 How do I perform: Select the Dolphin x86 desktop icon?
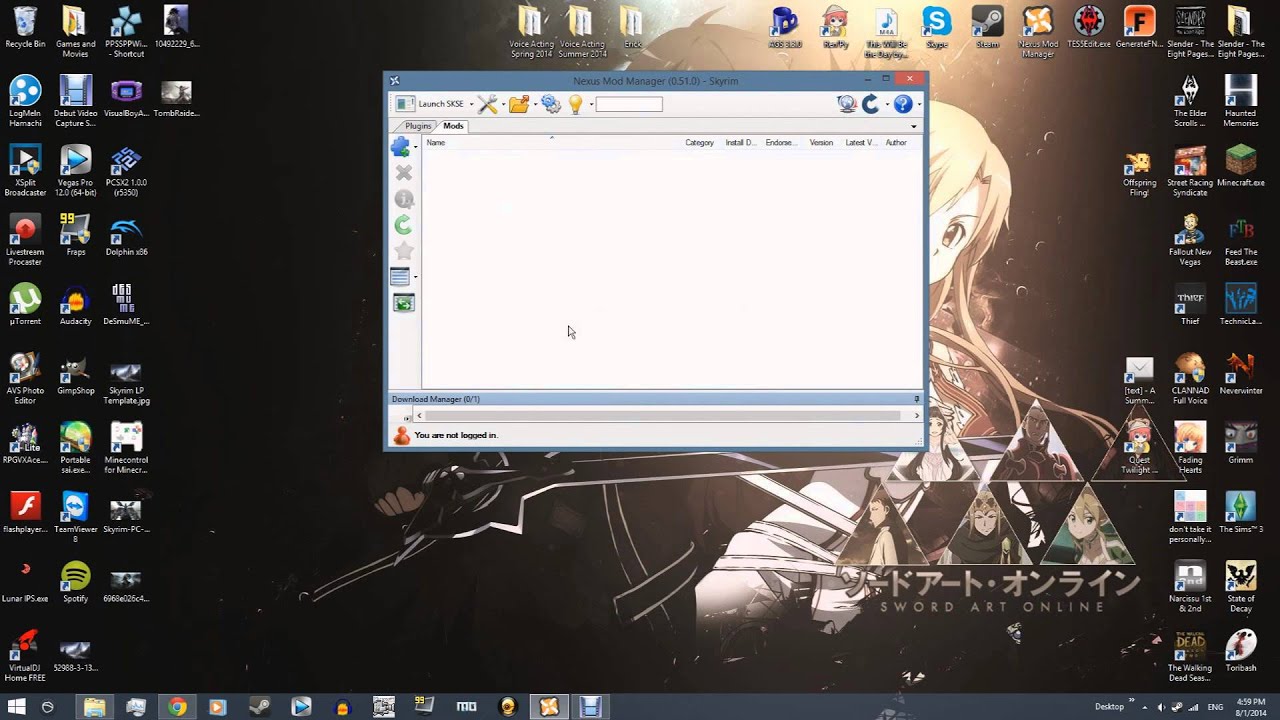126,235
